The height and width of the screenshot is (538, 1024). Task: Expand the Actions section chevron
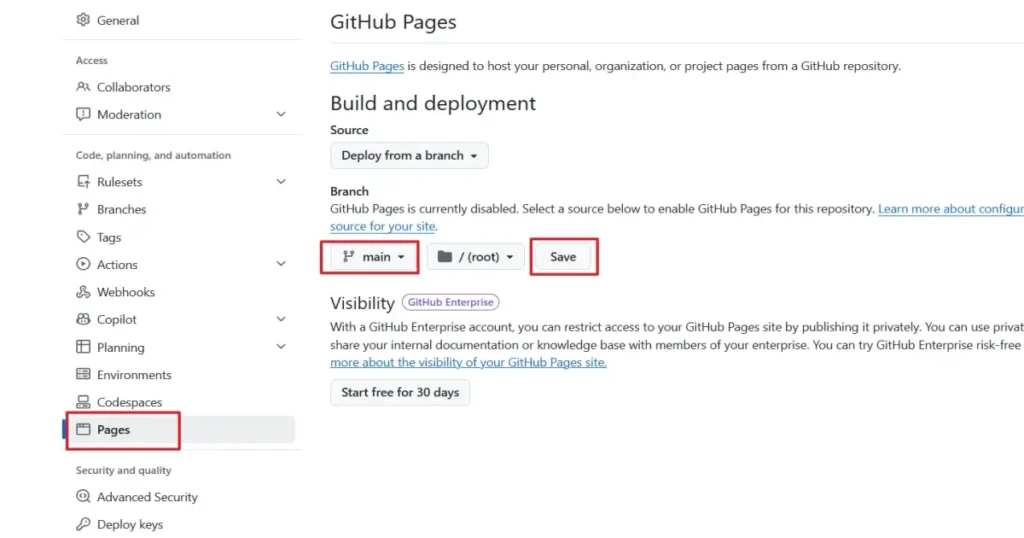pyautogui.click(x=281, y=264)
